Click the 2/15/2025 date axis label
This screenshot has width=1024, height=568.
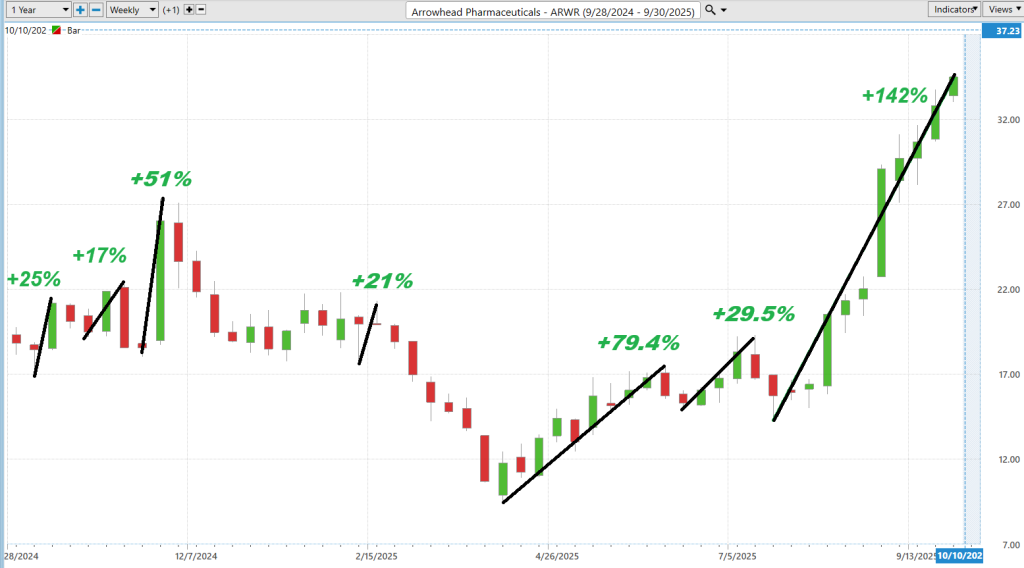(376, 556)
